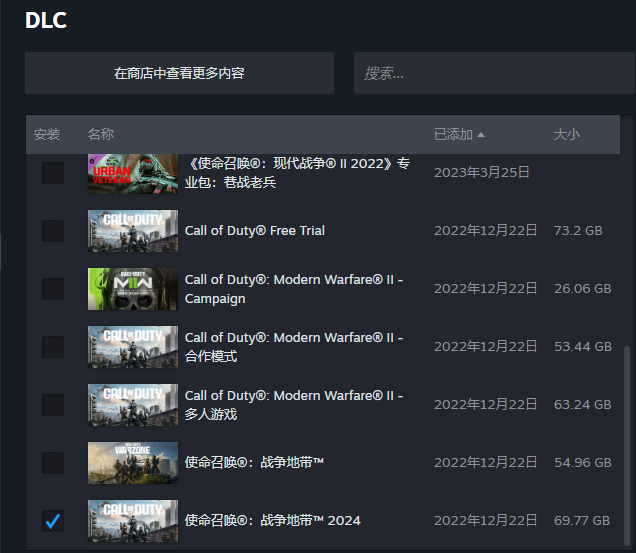This screenshot has height=553, width=636.
Task: Check the install box for 巷战老兵 pack
Action: (x=53, y=173)
